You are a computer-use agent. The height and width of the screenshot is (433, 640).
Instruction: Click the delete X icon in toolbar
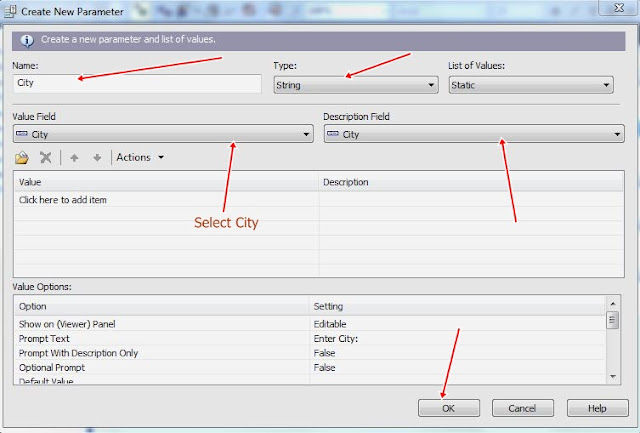tap(45, 158)
